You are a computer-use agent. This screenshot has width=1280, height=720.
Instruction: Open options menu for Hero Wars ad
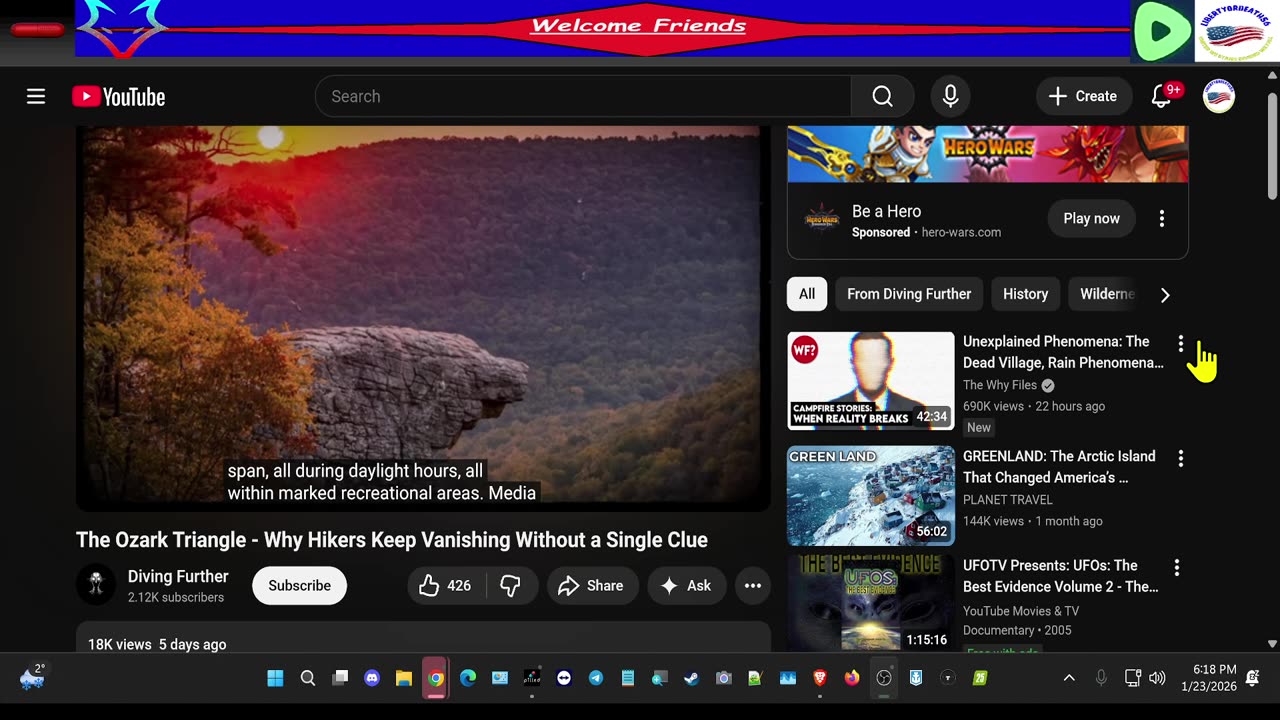click(1162, 219)
